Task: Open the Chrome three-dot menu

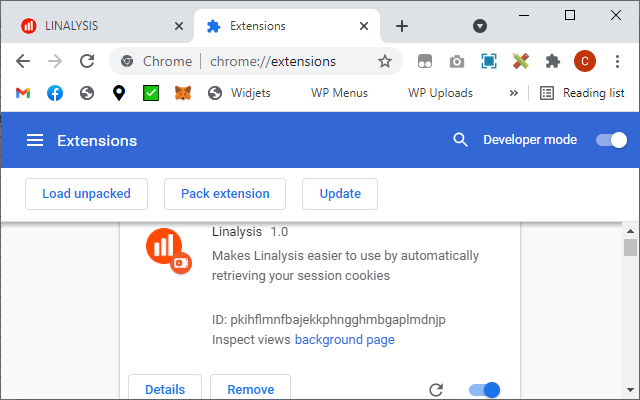Action: tap(617, 62)
